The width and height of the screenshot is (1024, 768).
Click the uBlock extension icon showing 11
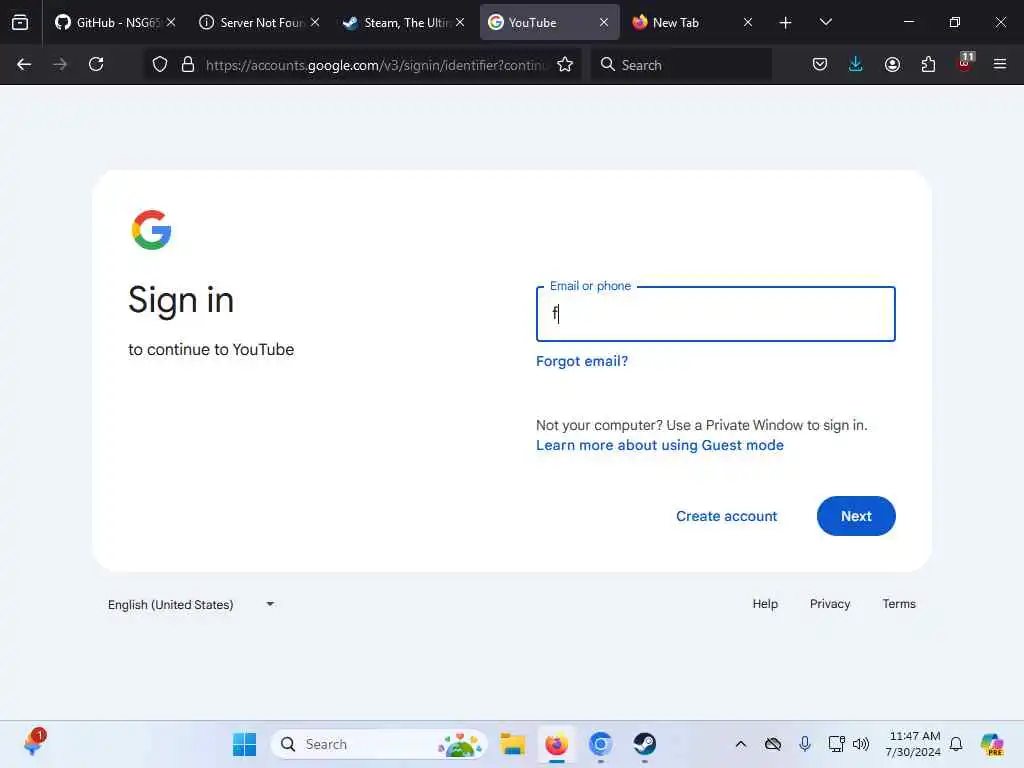[x=965, y=63]
